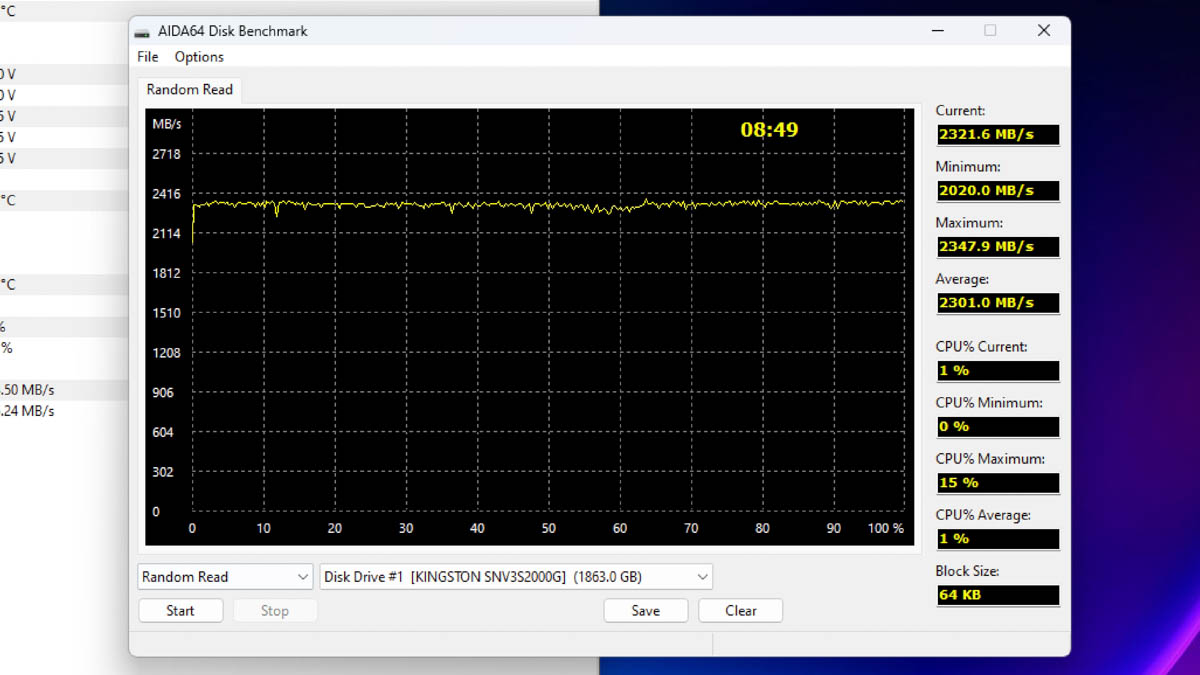Click the Stop button
This screenshot has height=675, width=1200.
pyautogui.click(x=275, y=611)
